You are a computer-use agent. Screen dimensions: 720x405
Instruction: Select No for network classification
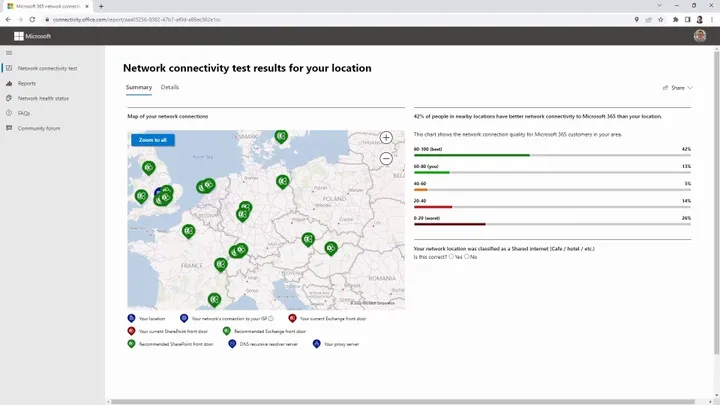pos(467,257)
